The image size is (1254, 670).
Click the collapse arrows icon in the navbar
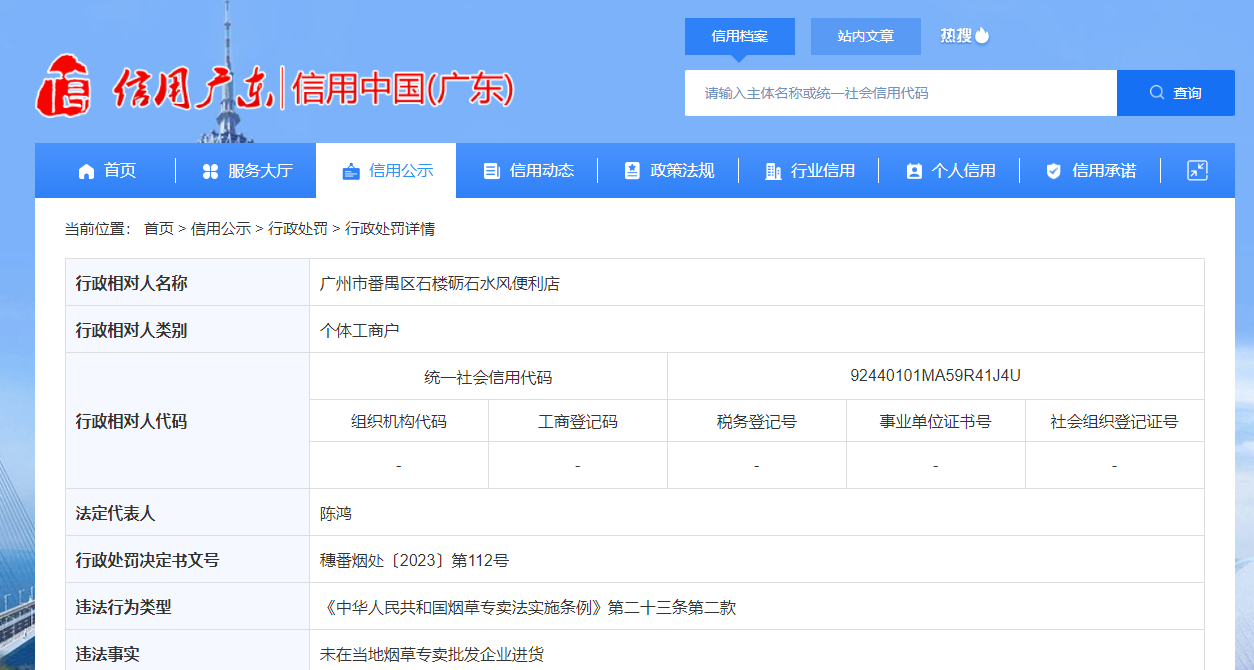(x=1197, y=170)
